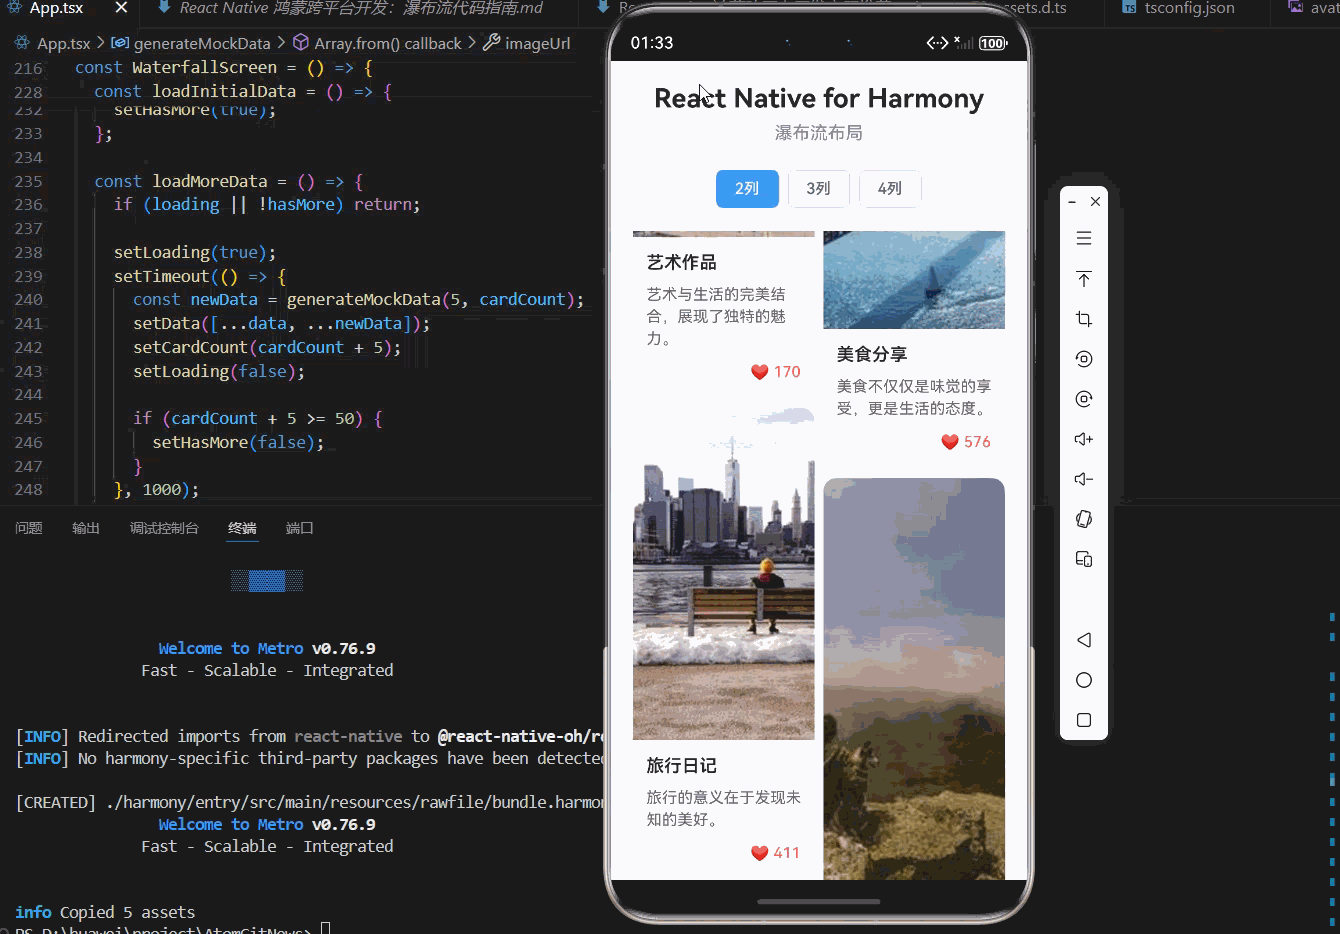
Task: Click bundle.harmony path in terminal
Action: click(355, 802)
